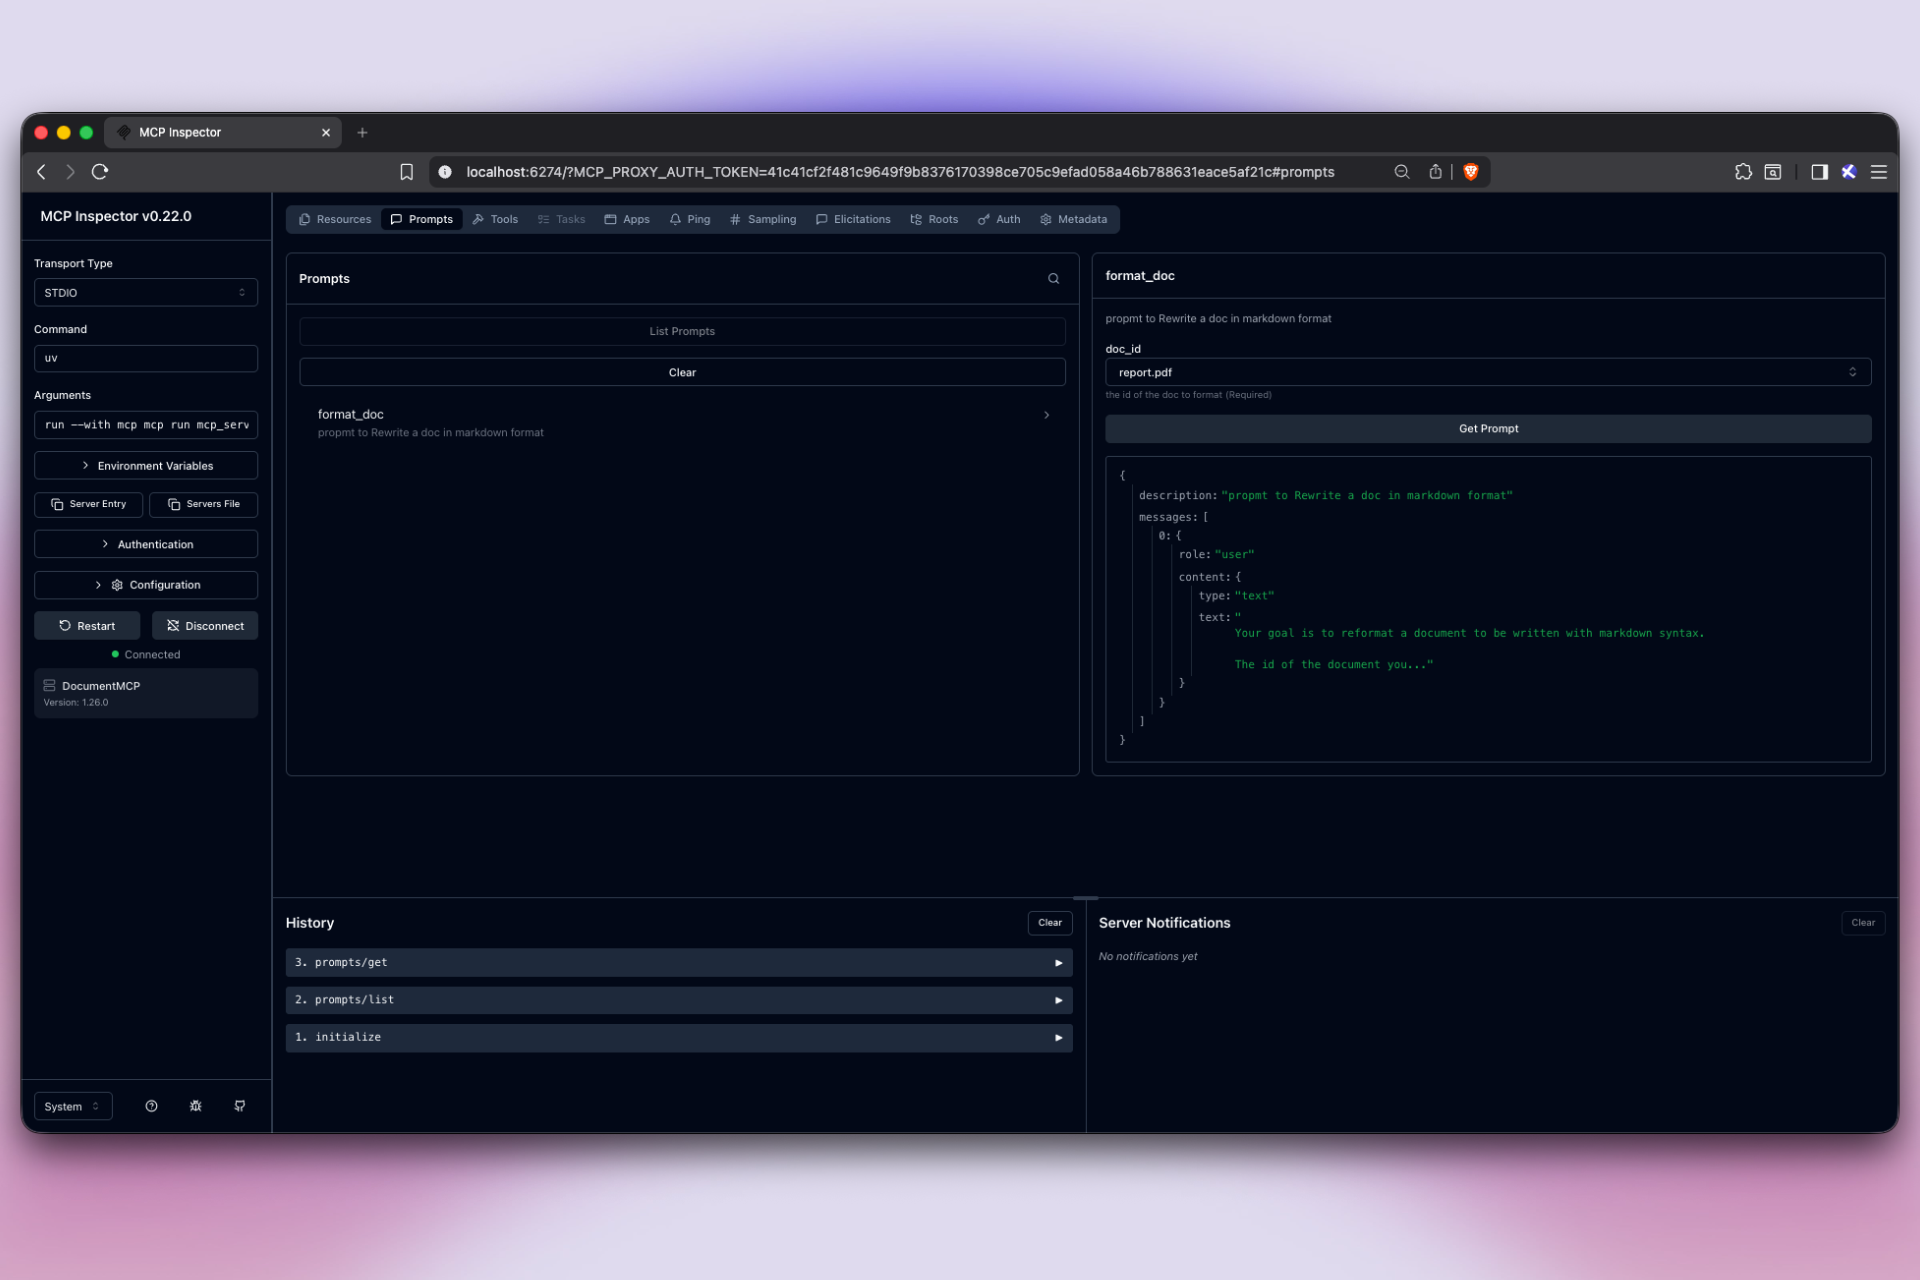
Task: Clear the History panel
Action: tap(1050, 923)
